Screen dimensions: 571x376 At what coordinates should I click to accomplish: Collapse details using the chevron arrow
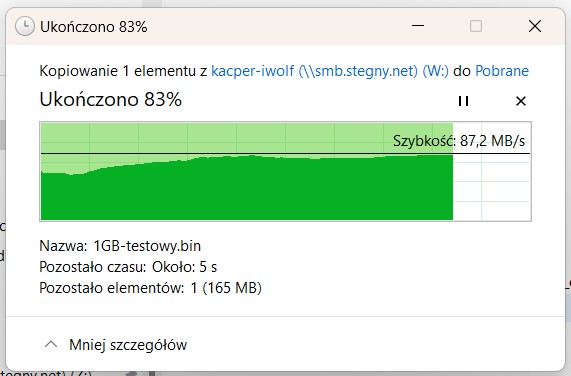[51, 344]
